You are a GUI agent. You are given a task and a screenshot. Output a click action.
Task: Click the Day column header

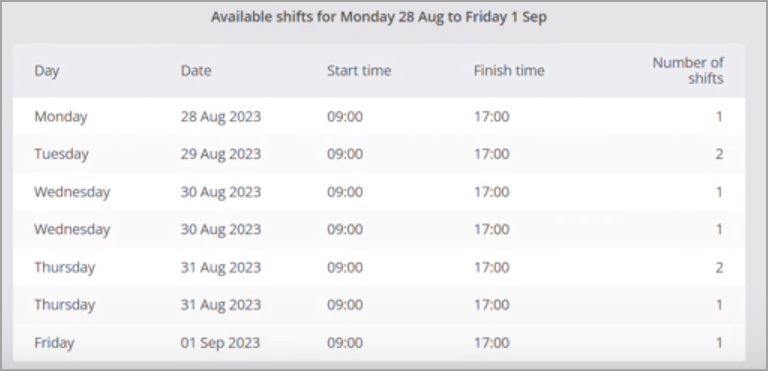(47, 71)
